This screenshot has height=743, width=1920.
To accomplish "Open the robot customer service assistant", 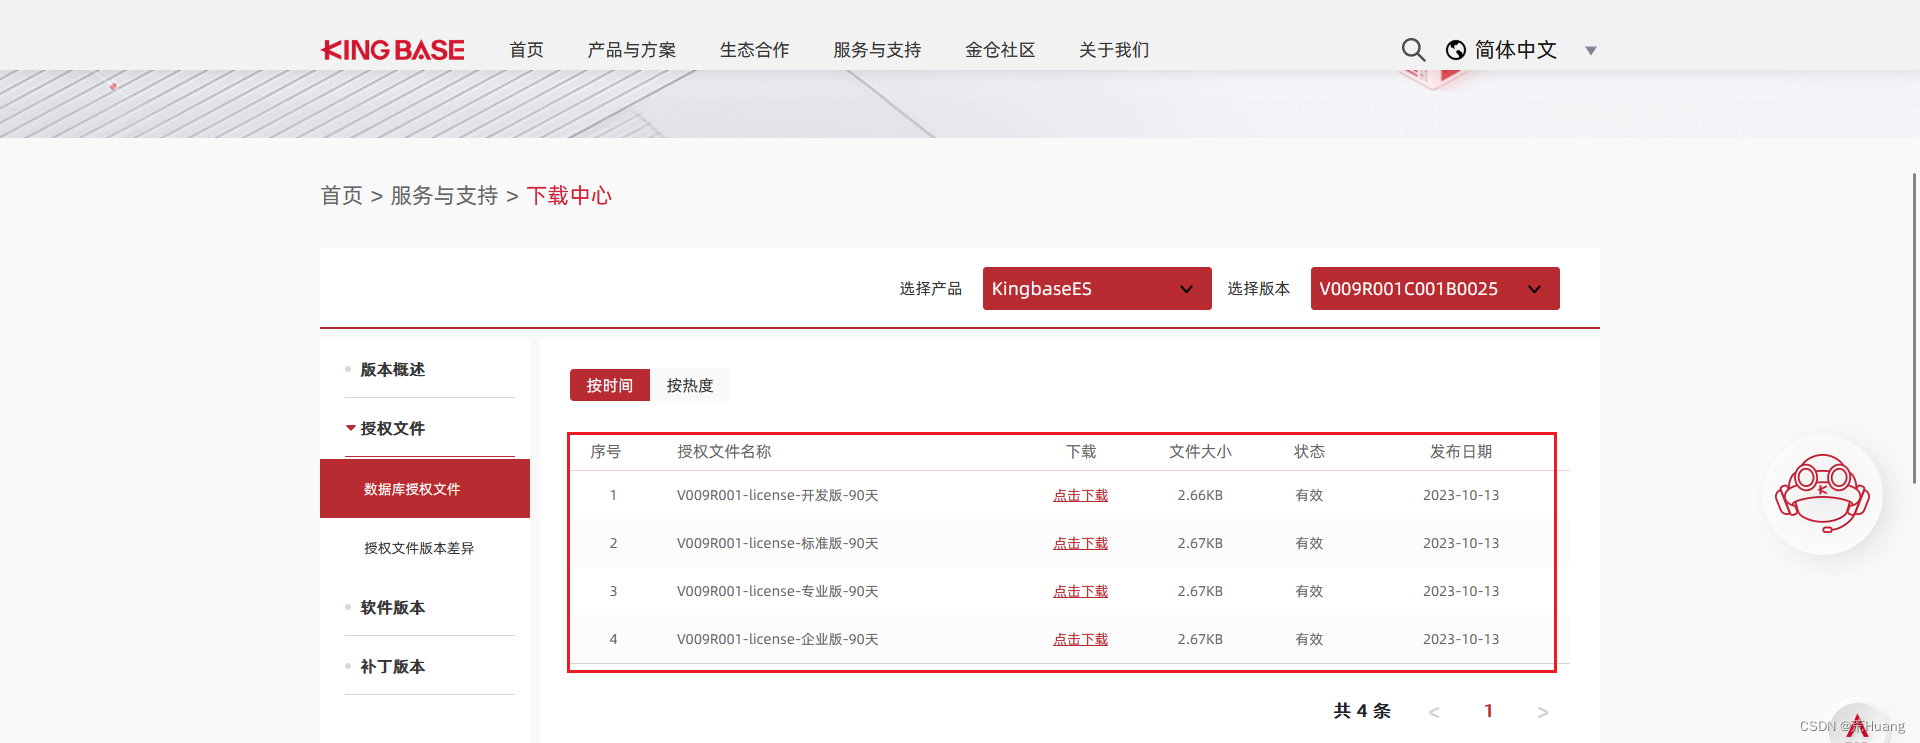I will click(x=1822, y=494).
